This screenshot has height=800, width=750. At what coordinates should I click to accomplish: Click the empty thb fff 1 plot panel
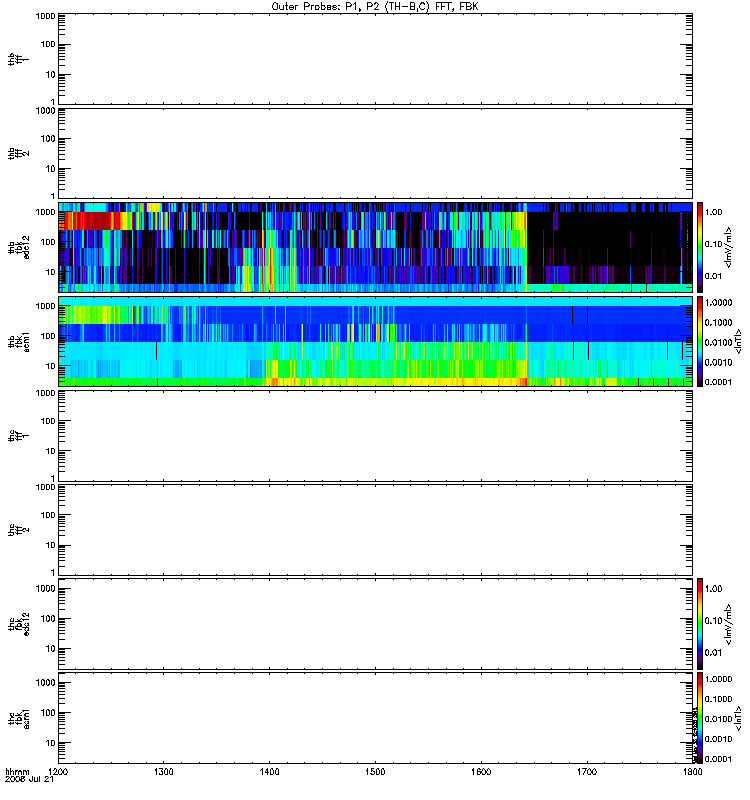(376, 59)
